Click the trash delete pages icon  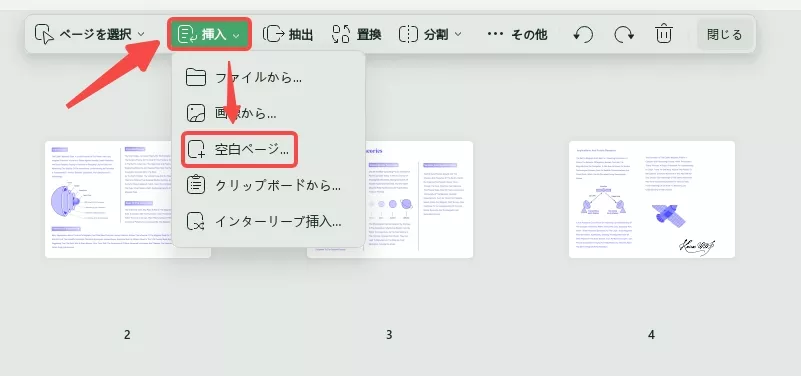tap(664, 34)
